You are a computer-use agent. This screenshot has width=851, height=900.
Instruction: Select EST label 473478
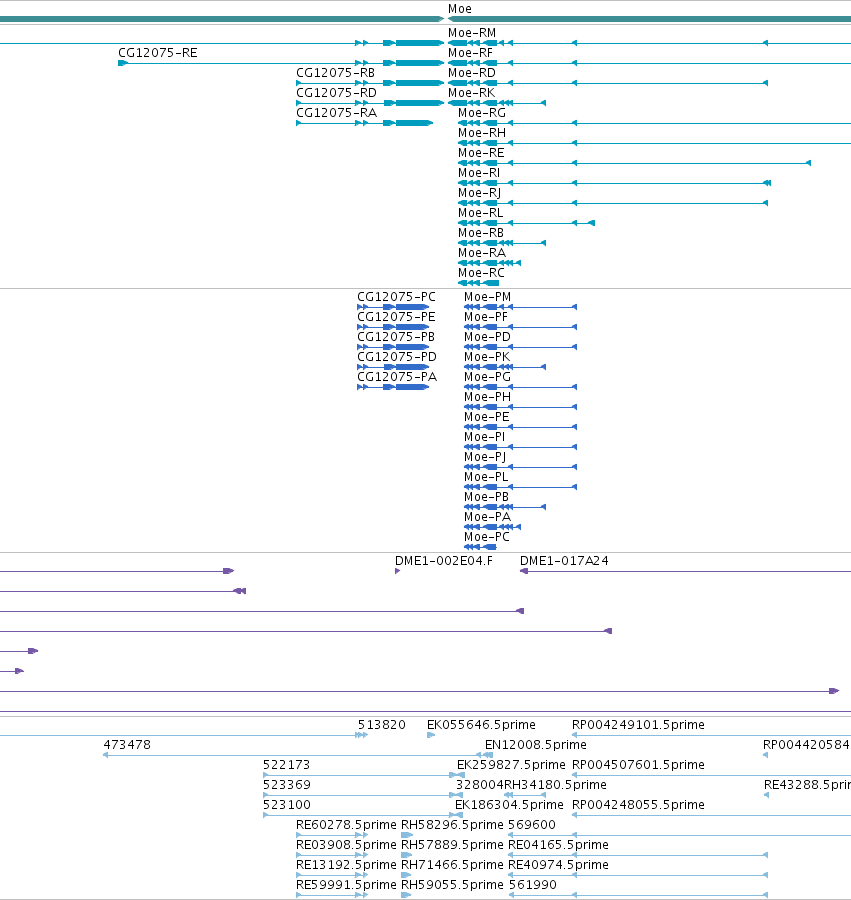click(127, 745)
